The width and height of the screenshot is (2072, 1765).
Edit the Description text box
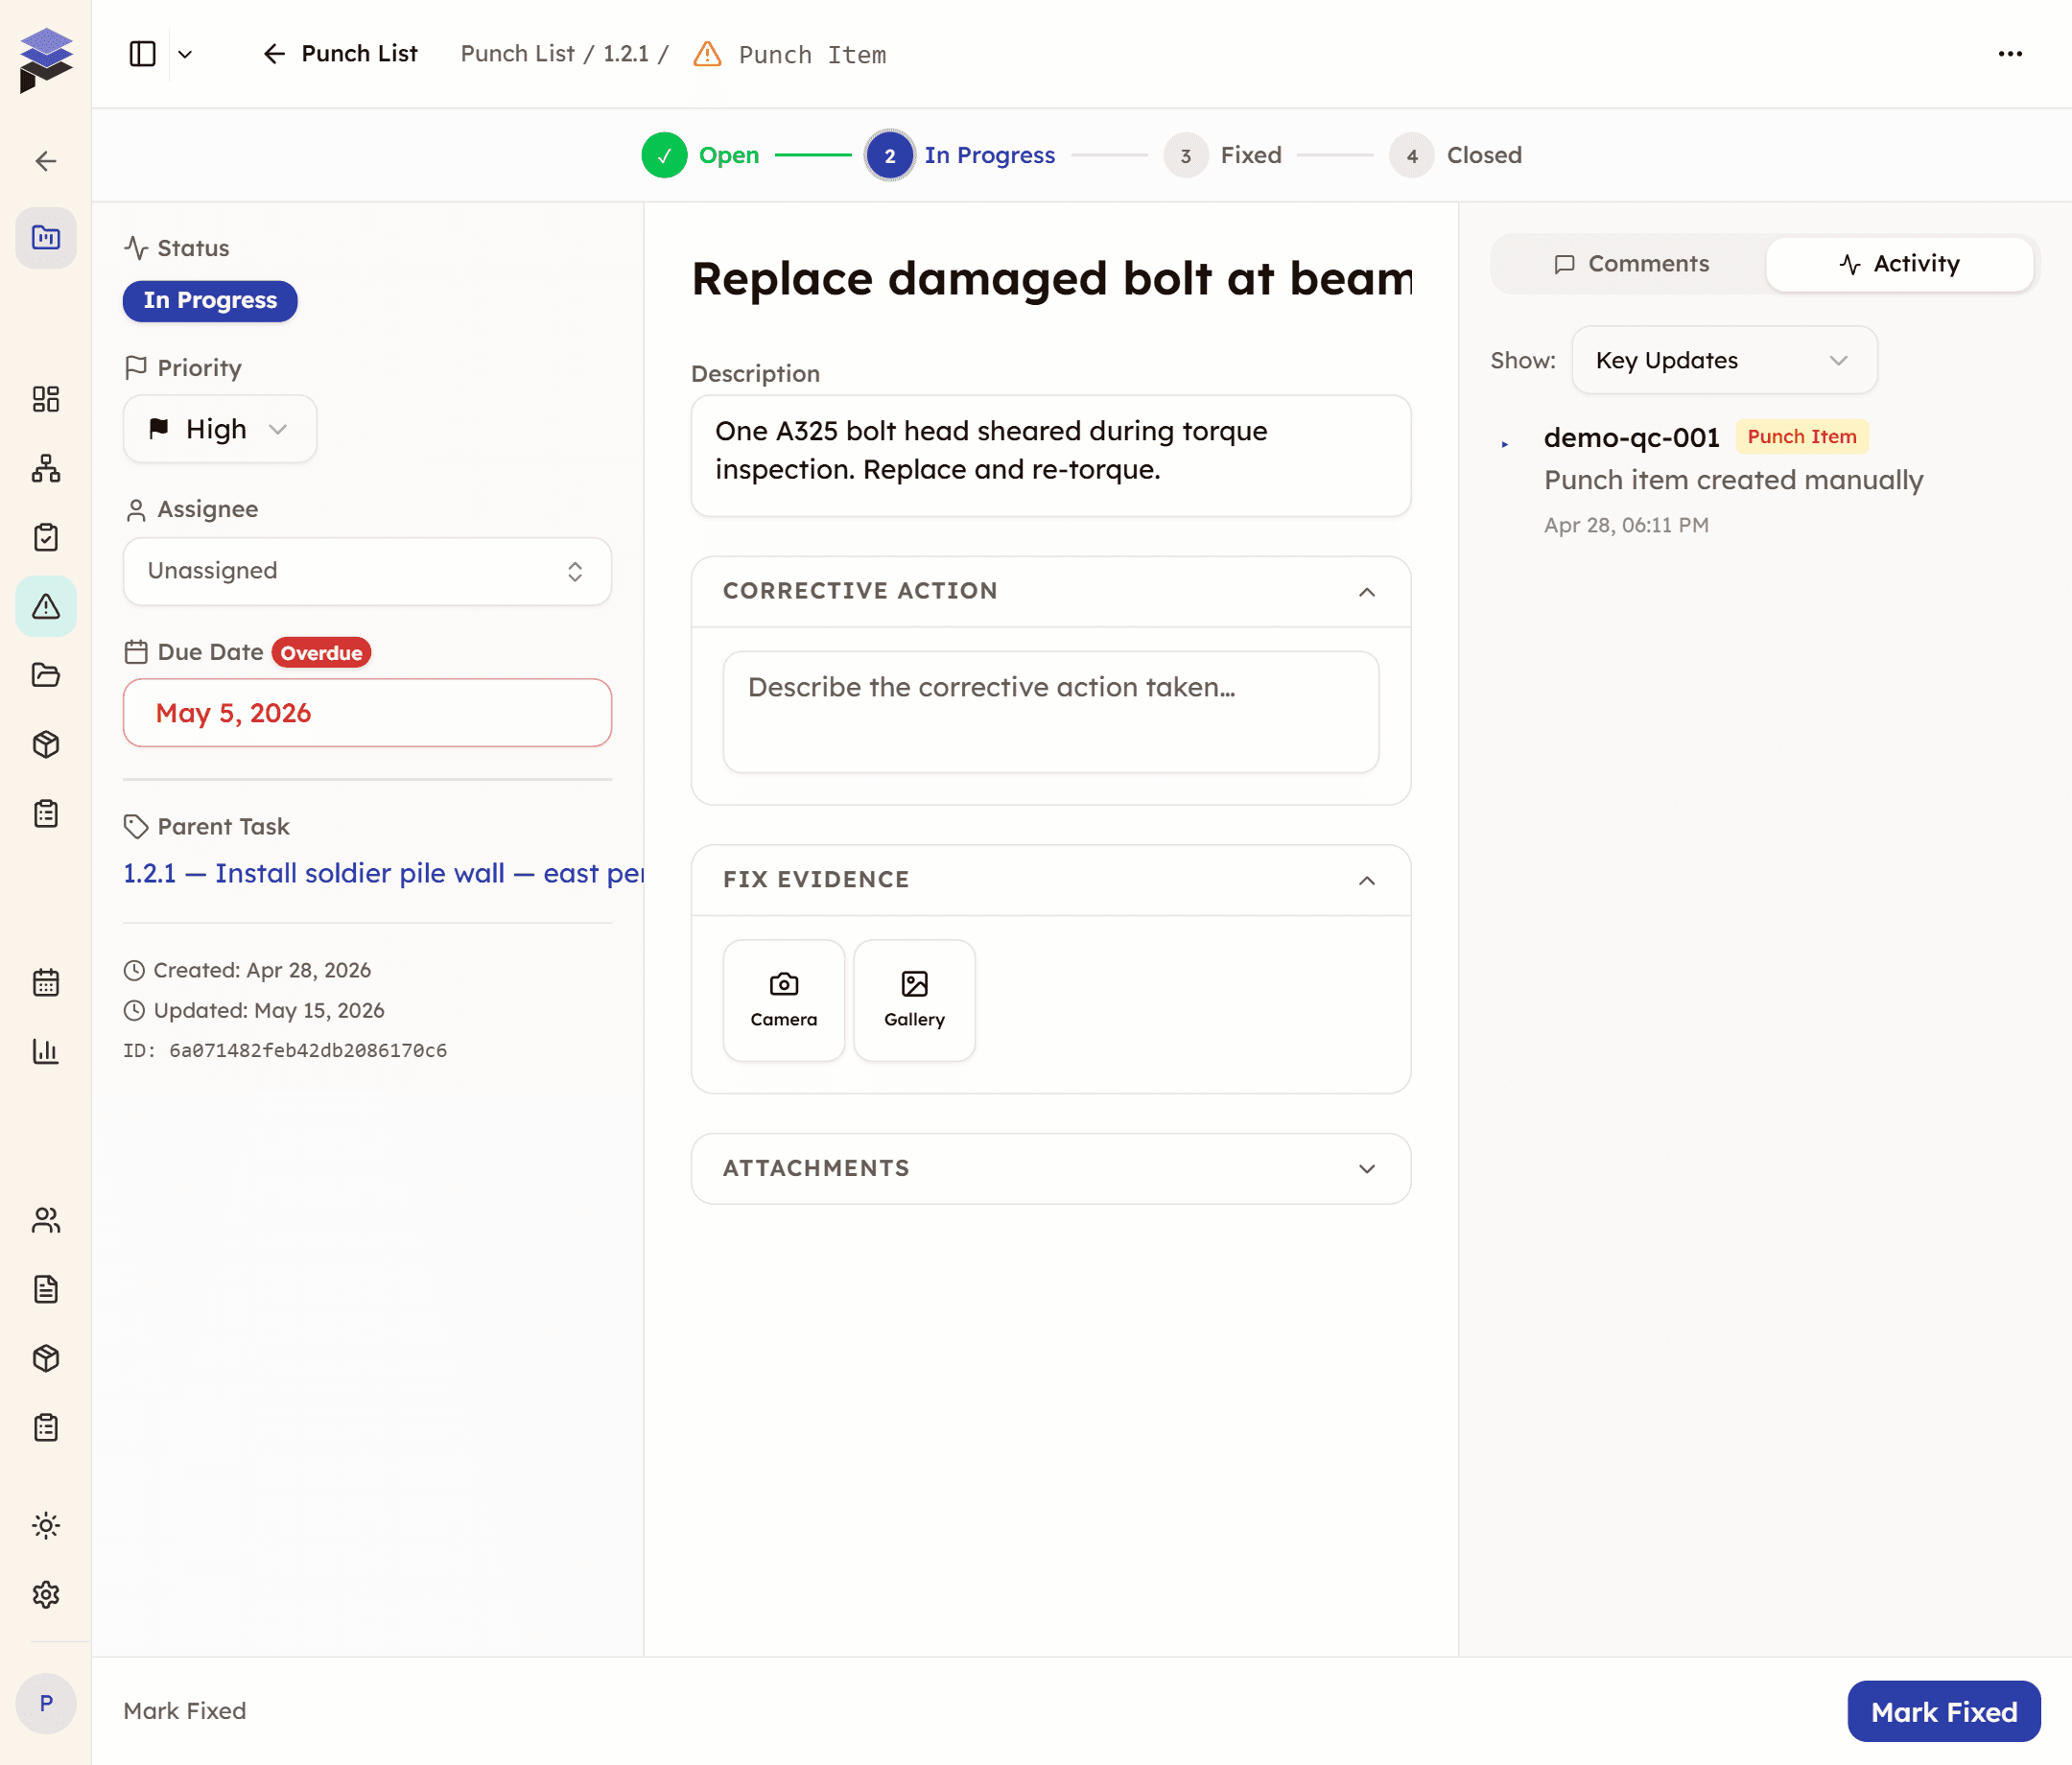click(x=1051, y=456)
